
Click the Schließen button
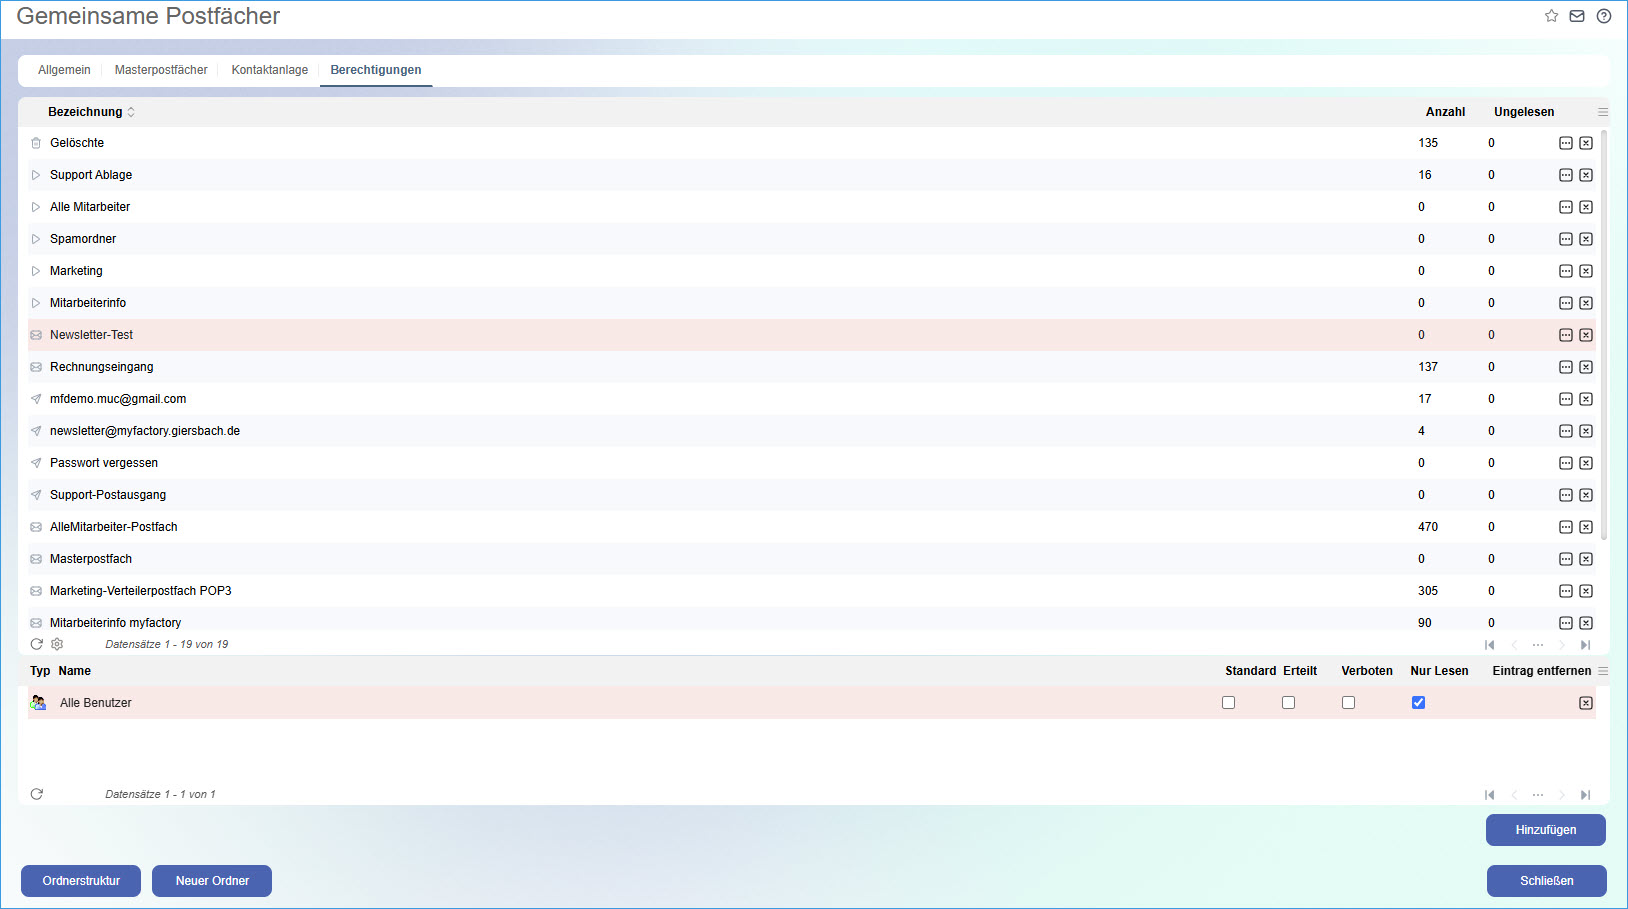pos(1547,881)
